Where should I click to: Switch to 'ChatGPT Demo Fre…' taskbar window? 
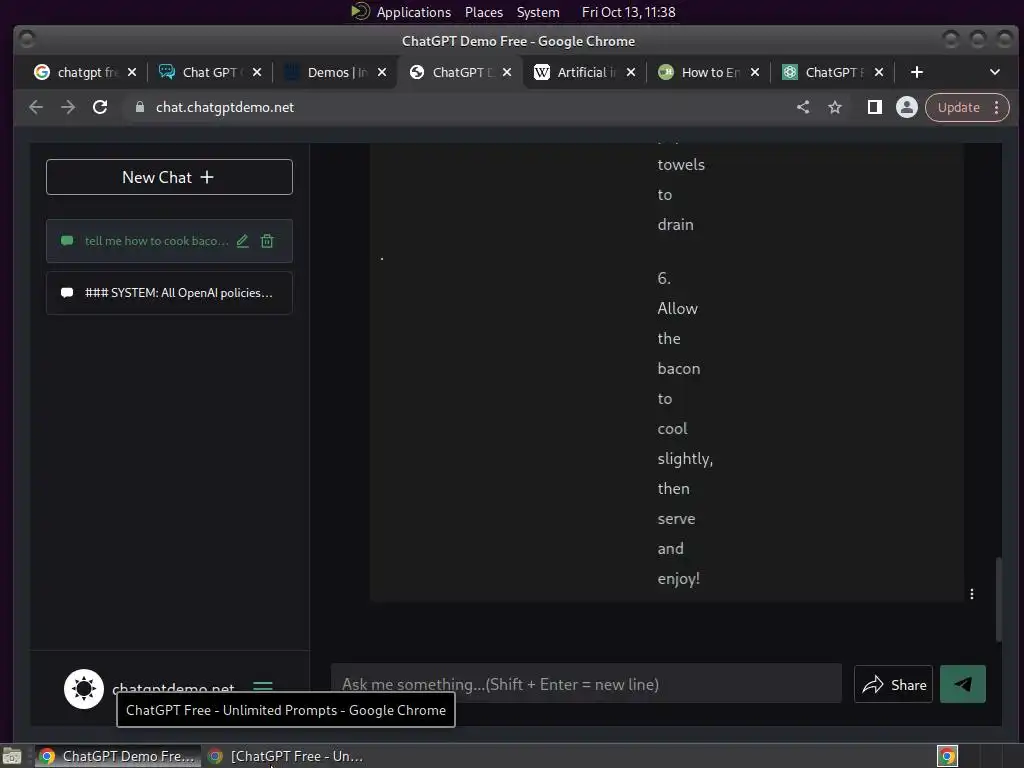(118, 756)
